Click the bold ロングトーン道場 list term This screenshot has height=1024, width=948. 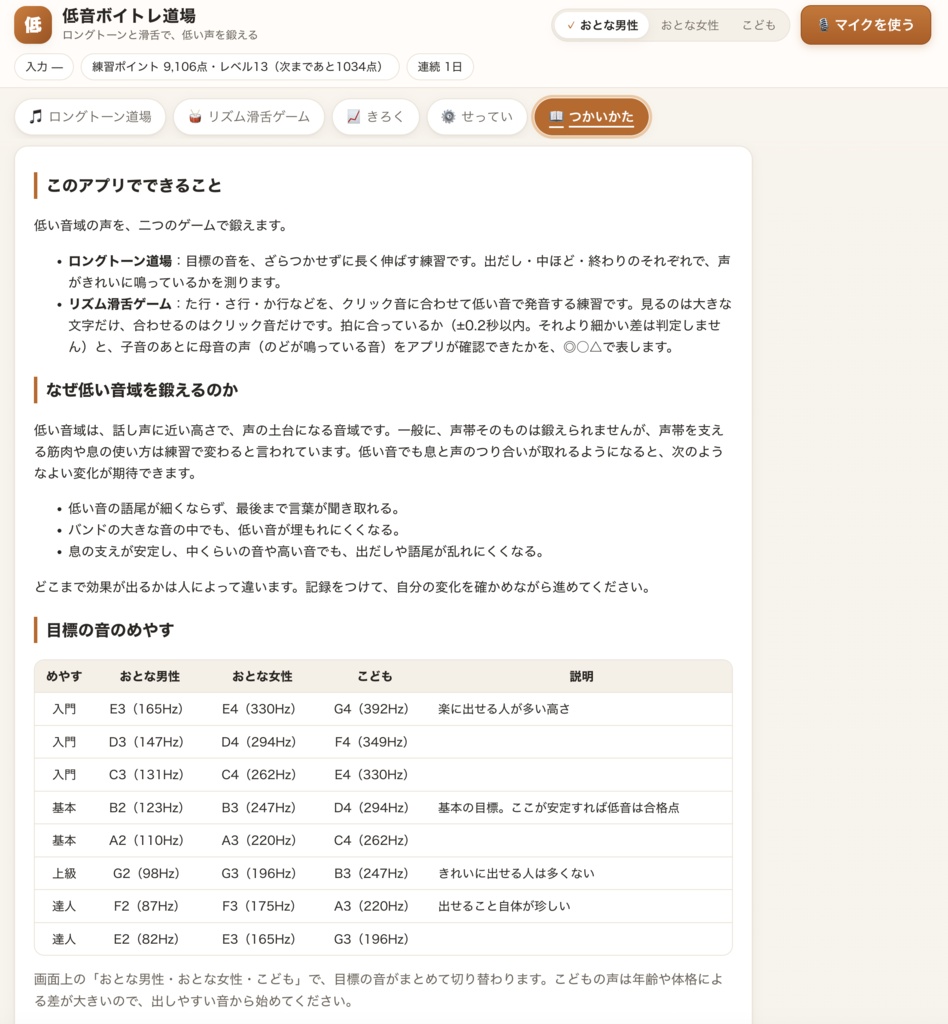click(x=120, y=261)
